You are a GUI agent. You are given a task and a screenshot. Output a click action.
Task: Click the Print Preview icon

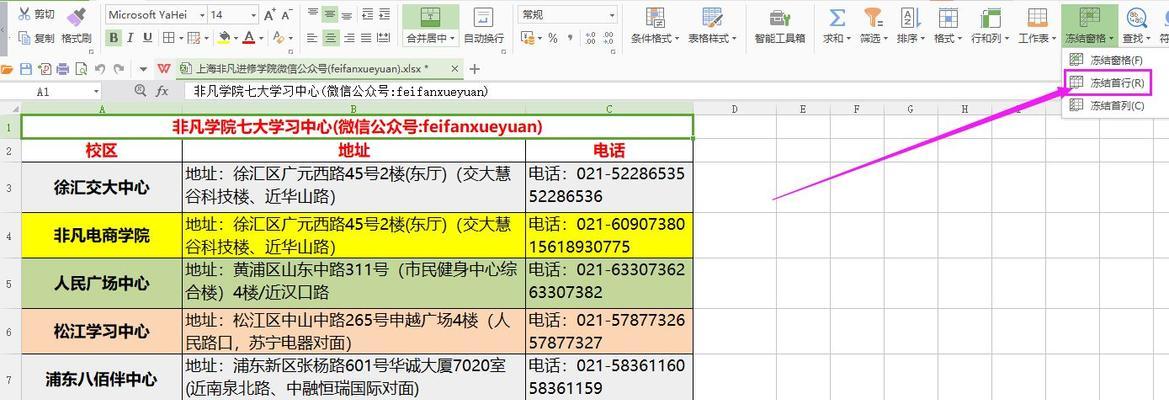81,69
